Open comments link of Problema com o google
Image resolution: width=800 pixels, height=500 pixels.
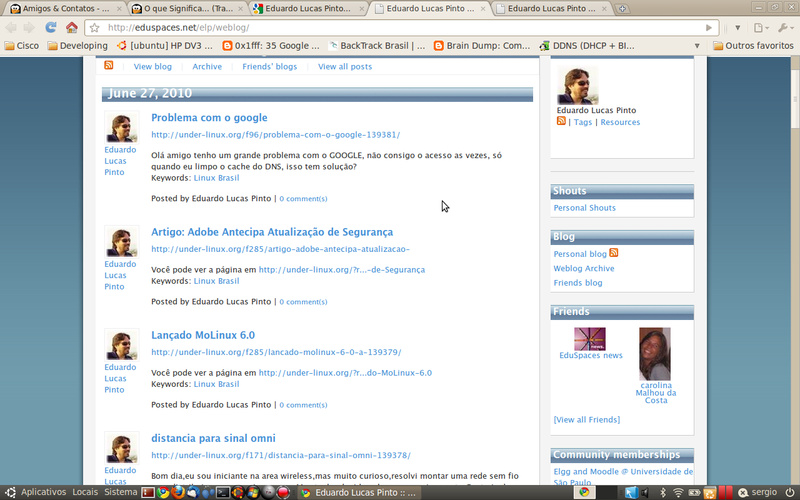click(x=303, y=198)
